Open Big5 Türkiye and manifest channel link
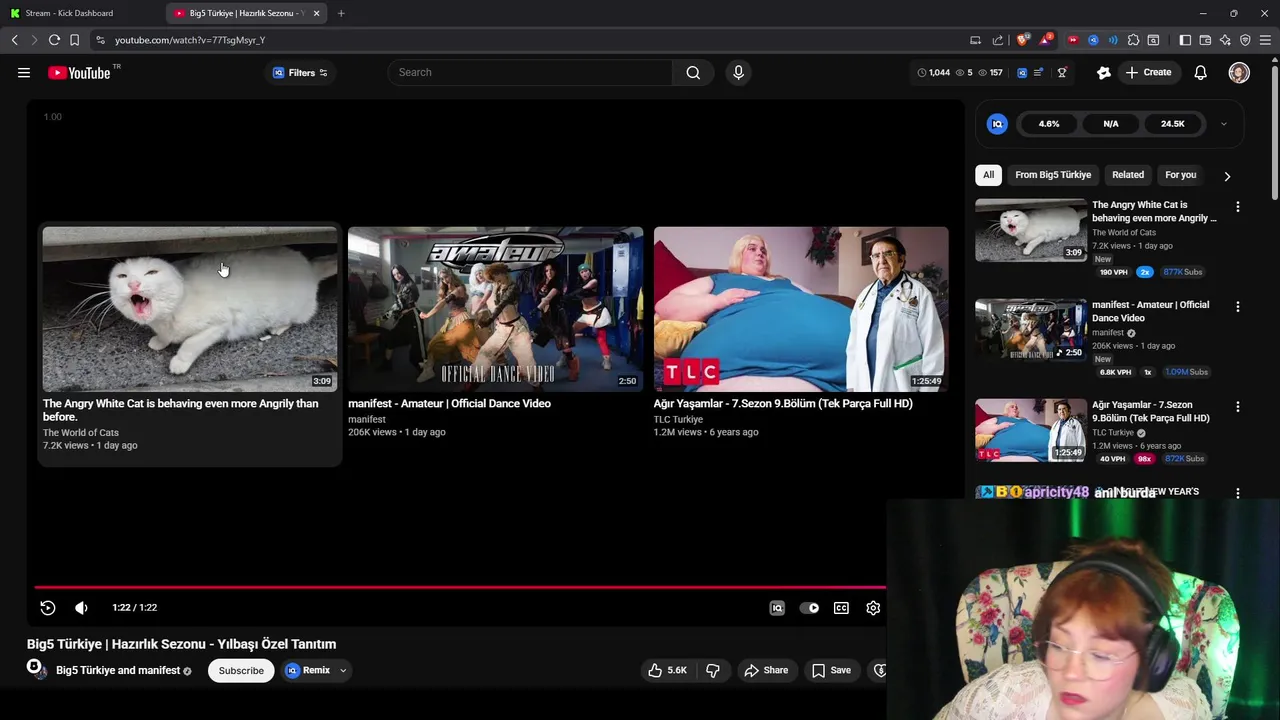Viewport: 1280px width, 720px height. [x=118, y=670]
